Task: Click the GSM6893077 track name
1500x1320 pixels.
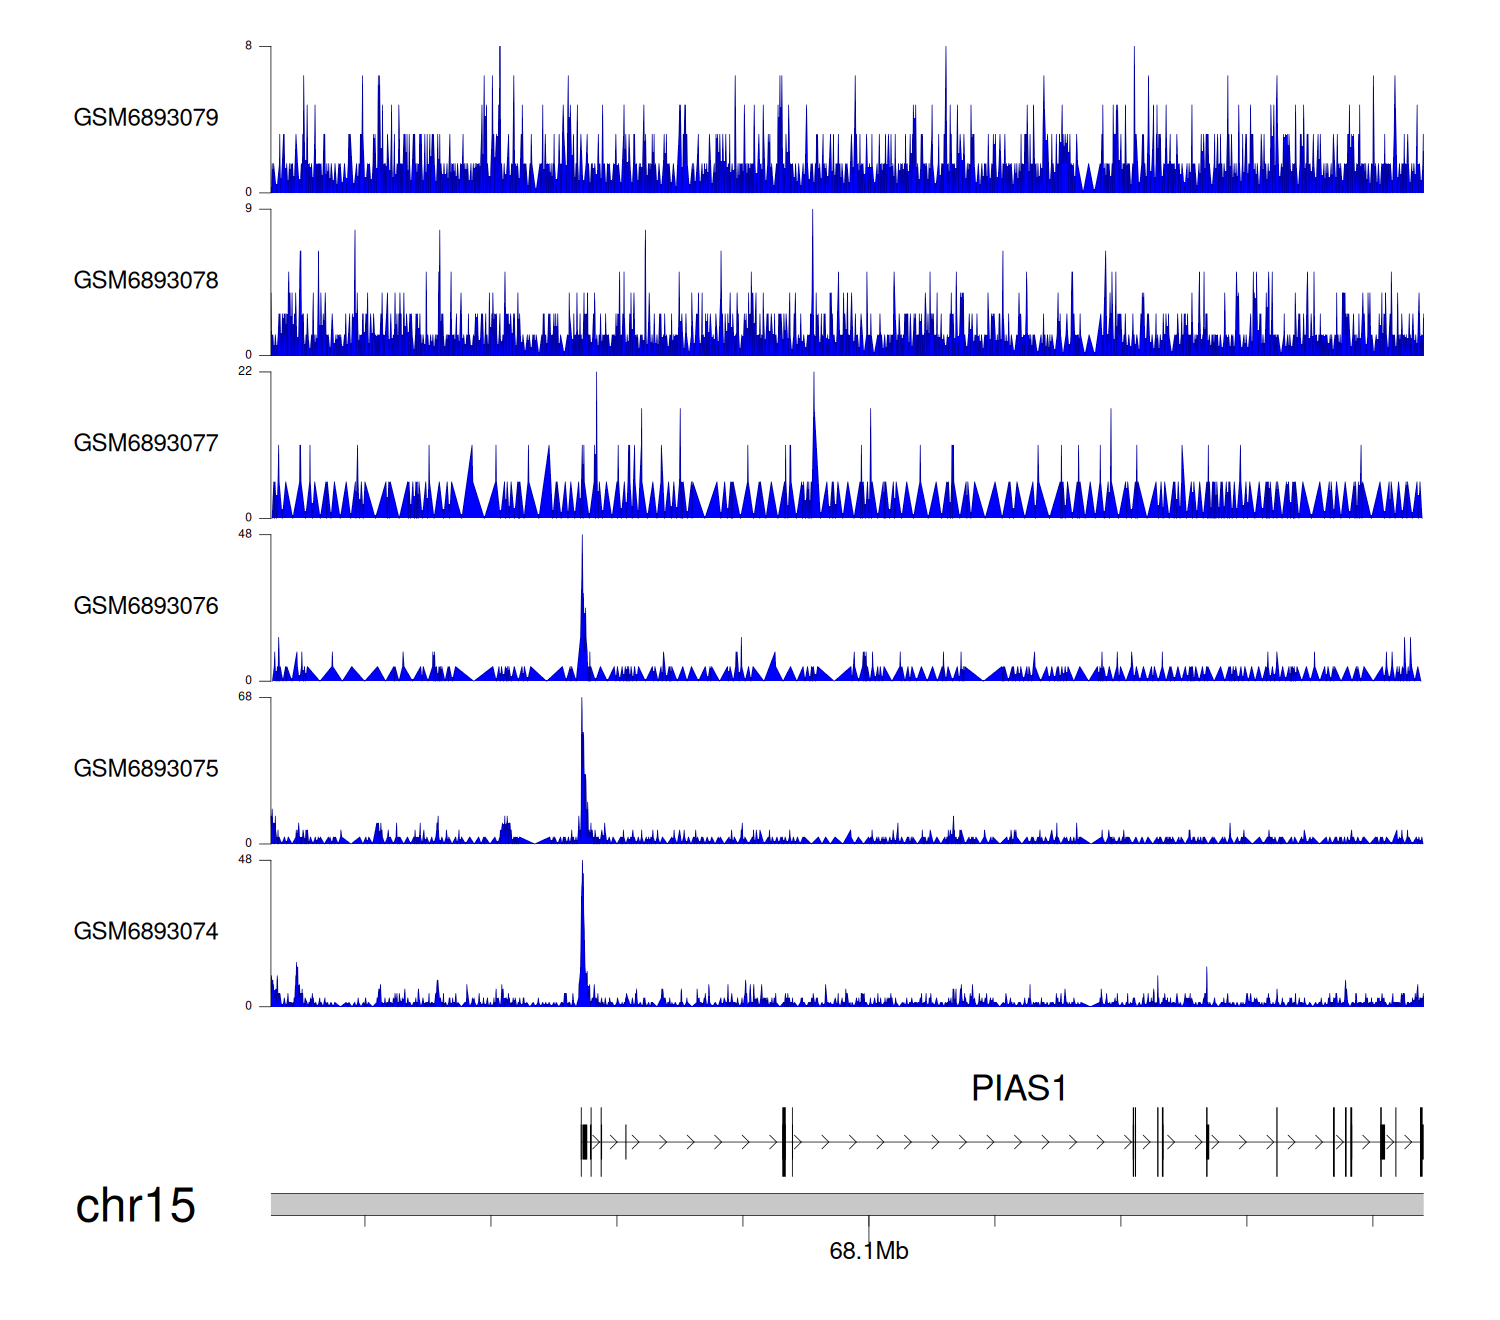Action: pos(146,443)
